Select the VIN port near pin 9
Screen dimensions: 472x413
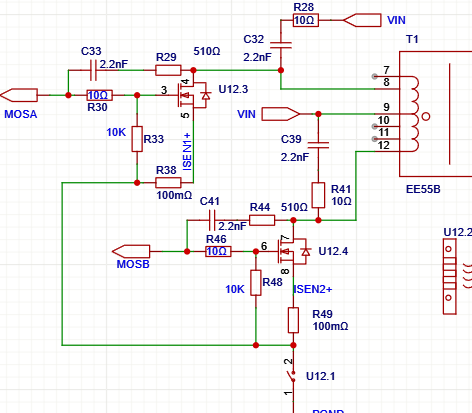point(281,114)
